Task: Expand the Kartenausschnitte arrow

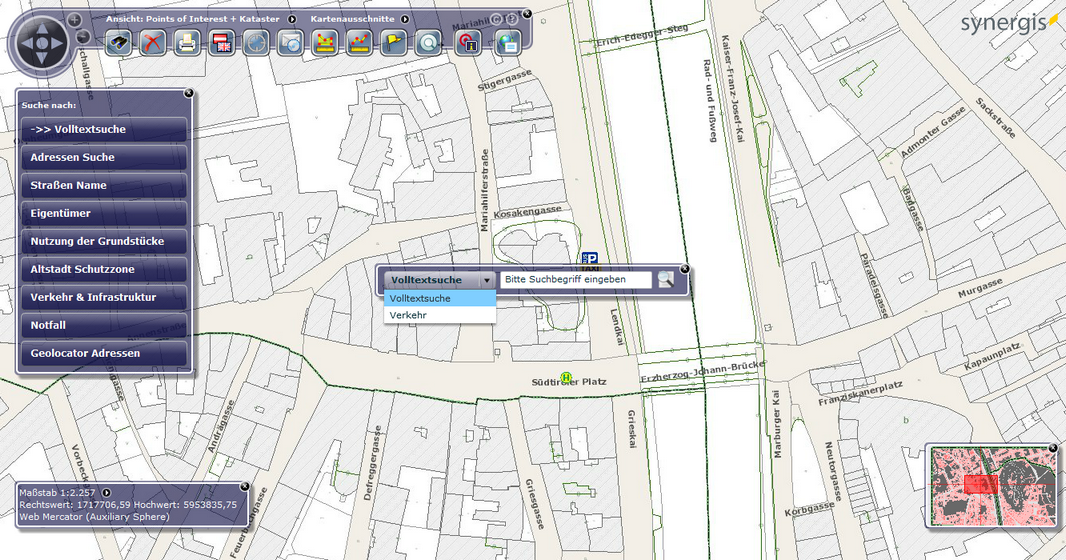Action: [403, 18]
